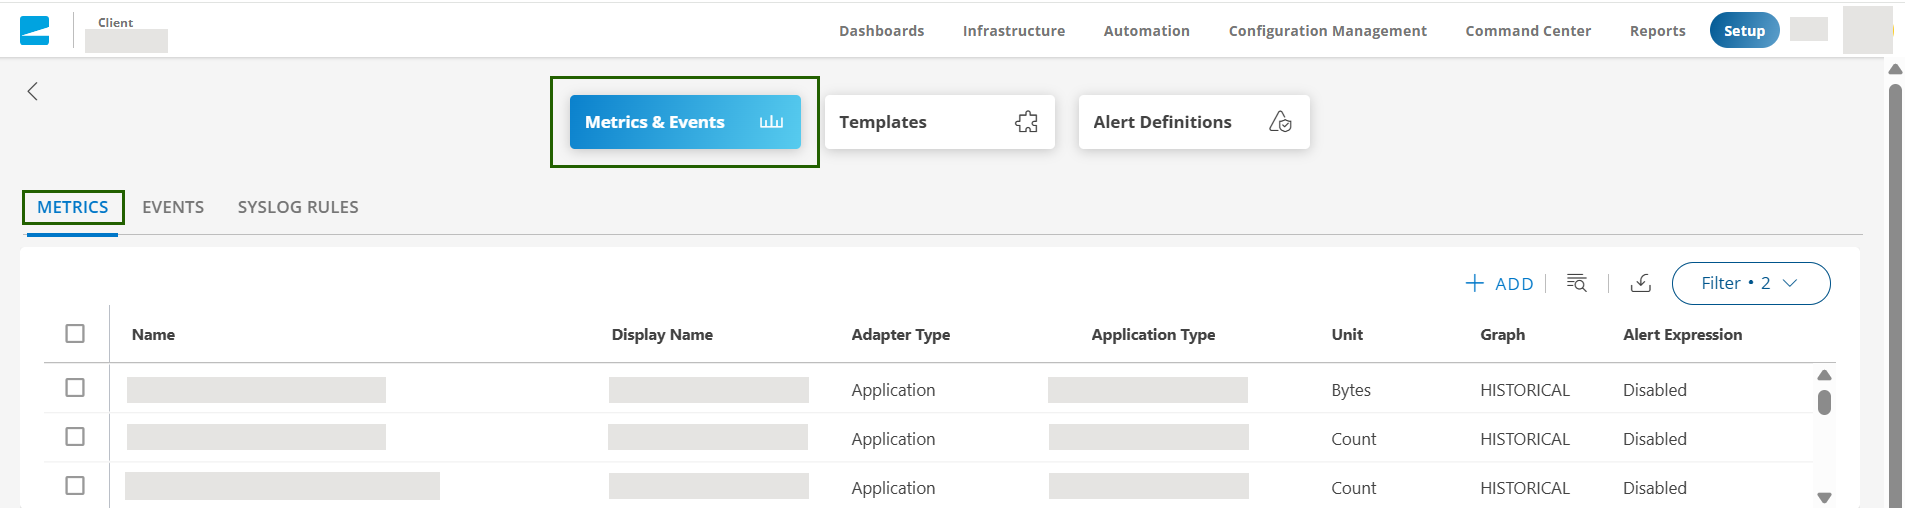Viewport: 1905px width, 508px height.
Task: Open the Infrastructure menu
Action: [x=1013, y=31]
